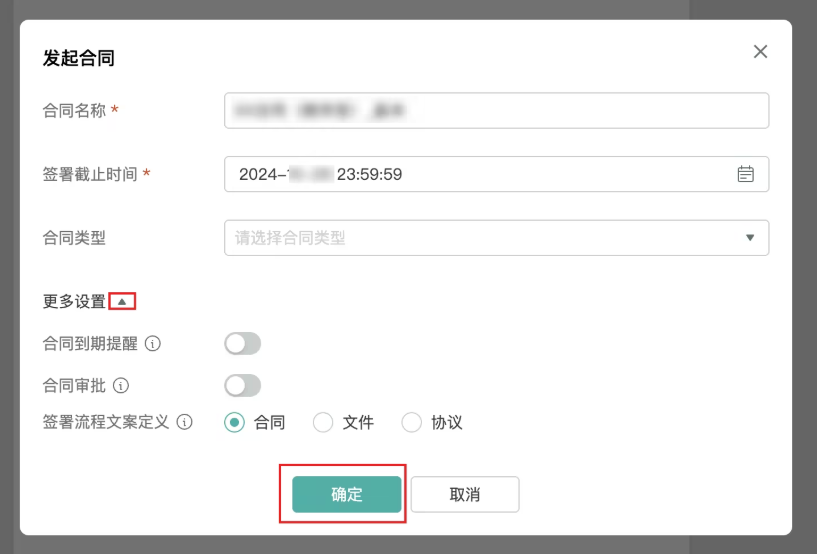
Task: Confirm with the 确定 button
Action: tap(346, 494)
